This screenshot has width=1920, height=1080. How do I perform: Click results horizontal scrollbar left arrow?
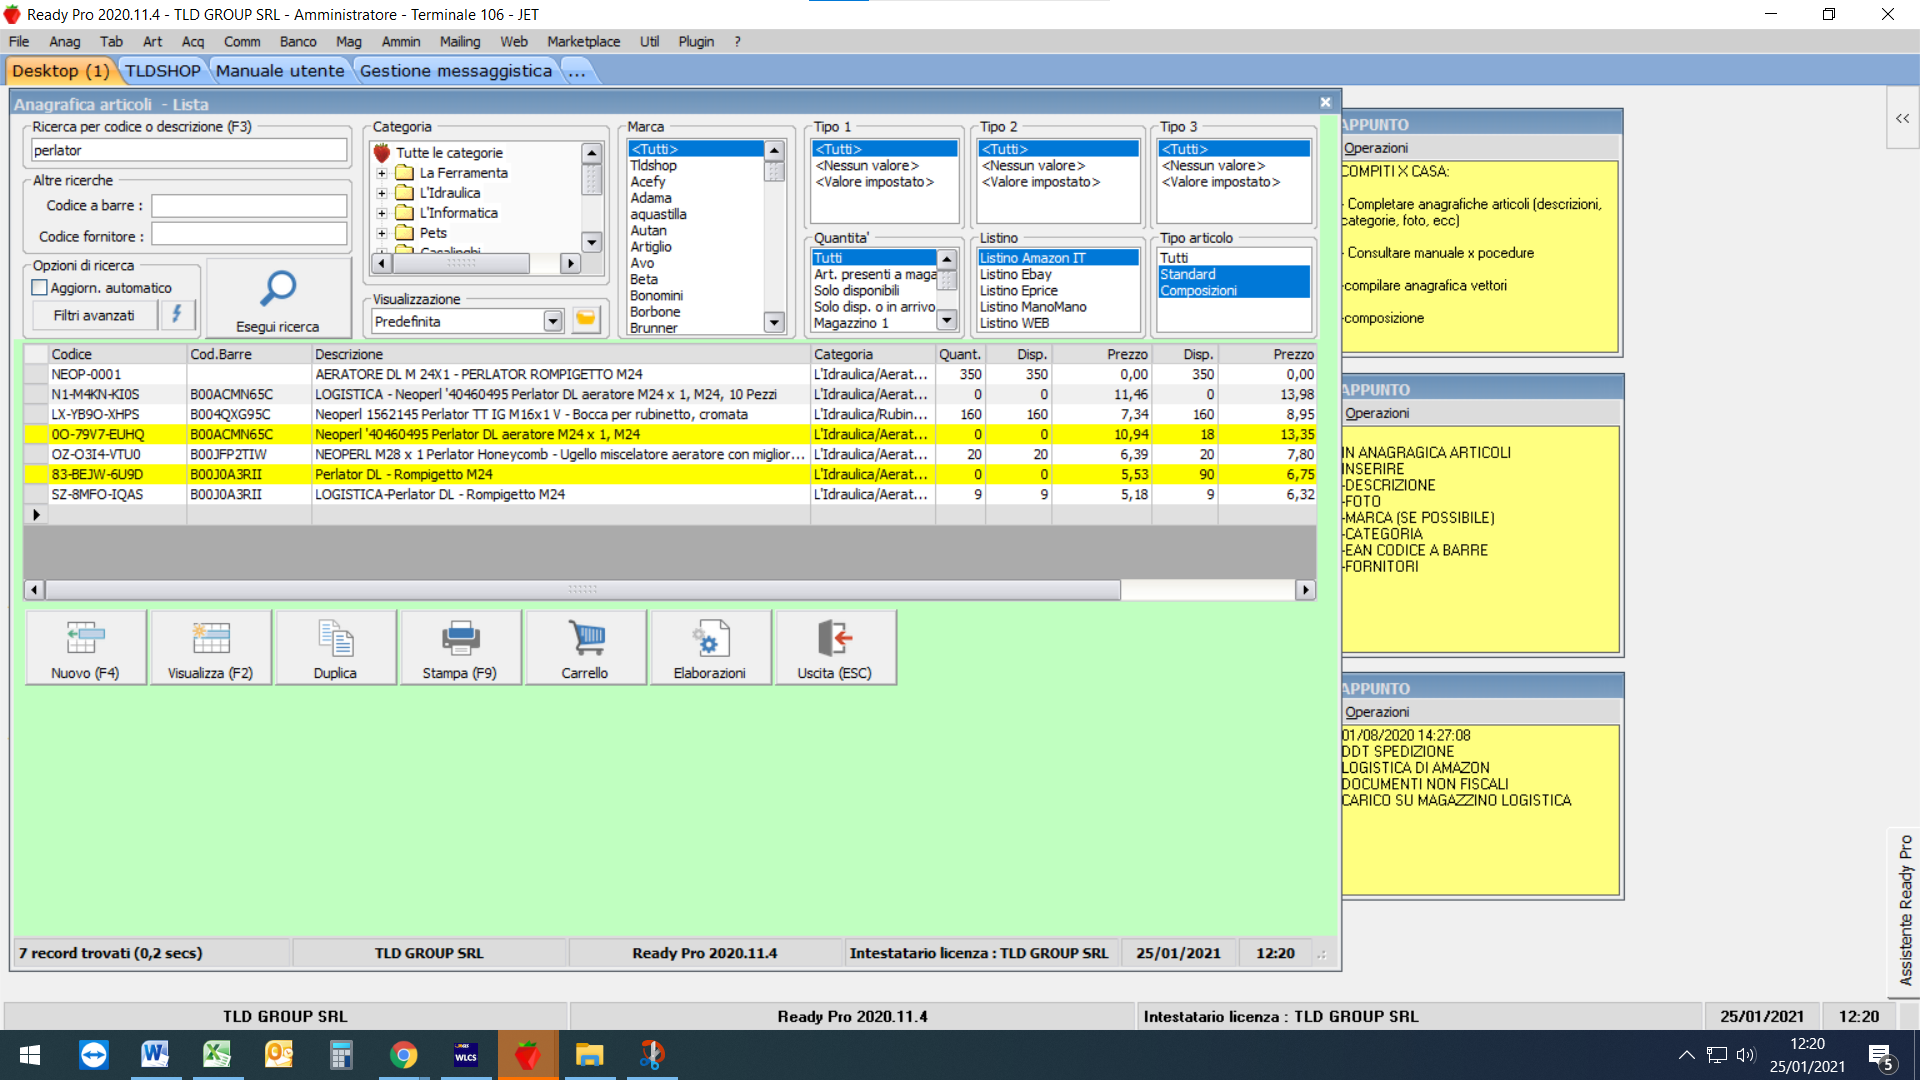pos(34,590)
